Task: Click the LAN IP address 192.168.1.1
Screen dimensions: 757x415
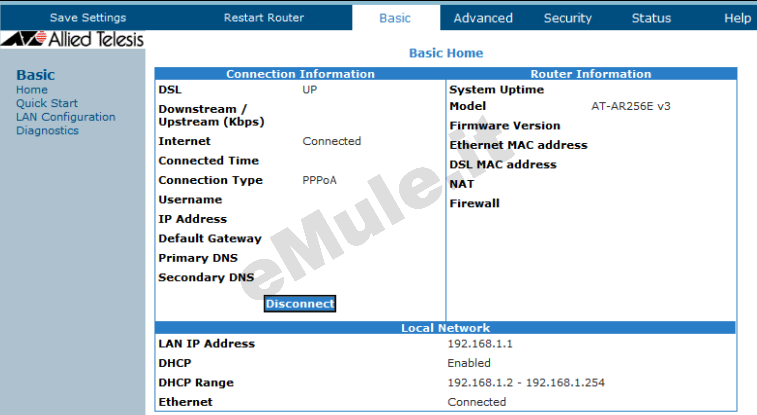Action: click(480, 344)
